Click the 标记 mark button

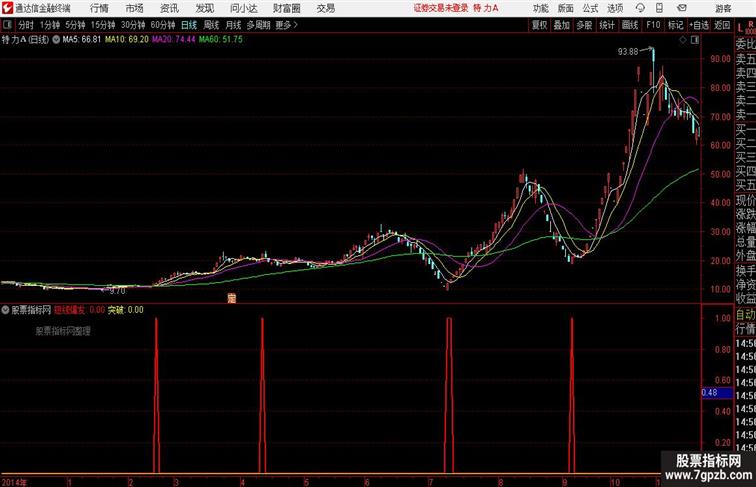(675, 25)
